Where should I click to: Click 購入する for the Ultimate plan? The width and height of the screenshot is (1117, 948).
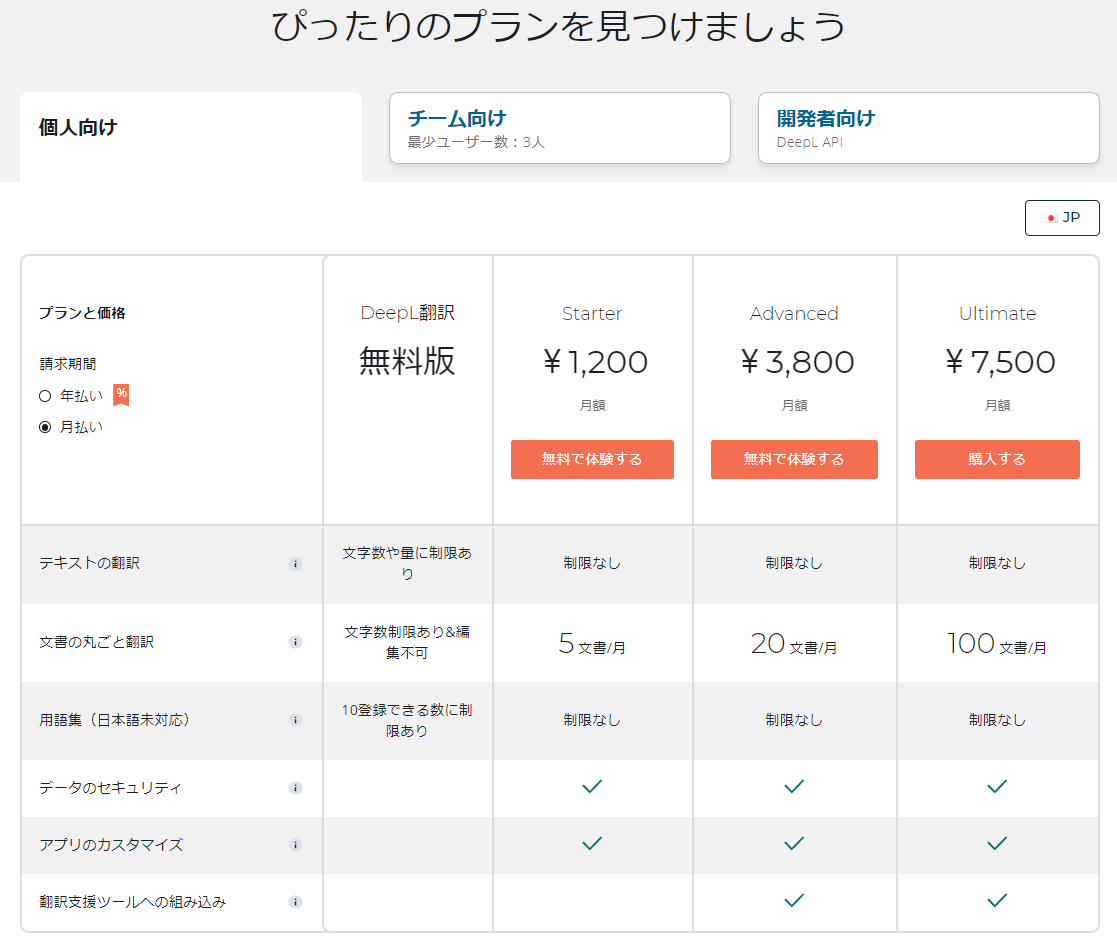(x=997, y=459)
